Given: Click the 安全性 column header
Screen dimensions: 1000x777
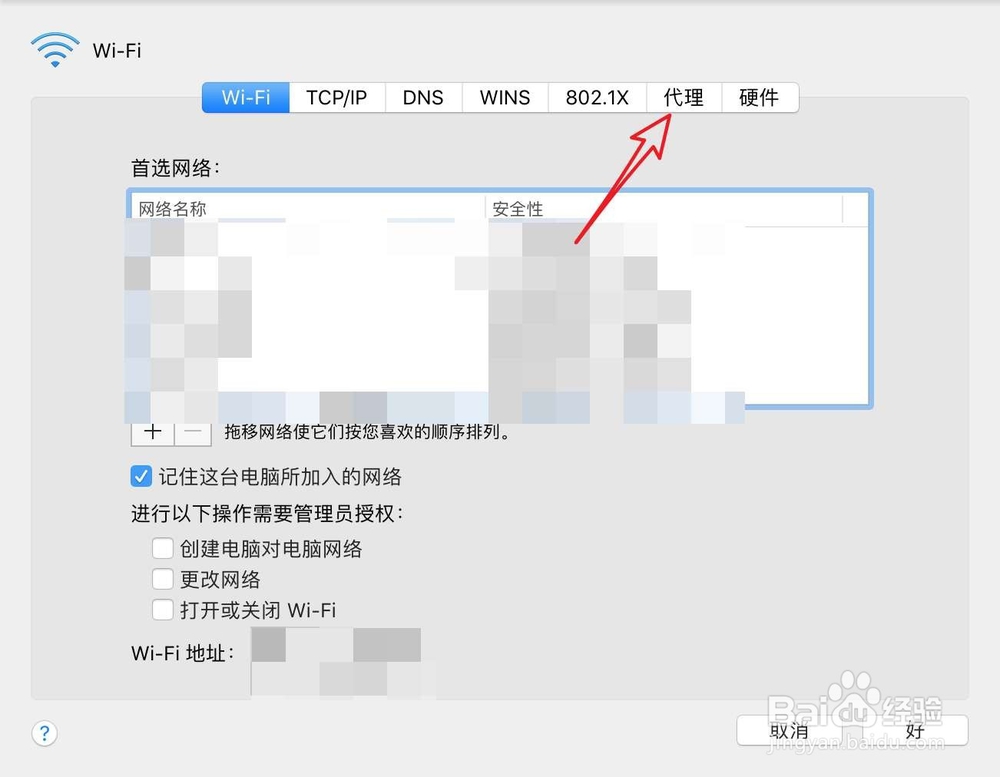Looking at the screenshot, I should point(518,208).
